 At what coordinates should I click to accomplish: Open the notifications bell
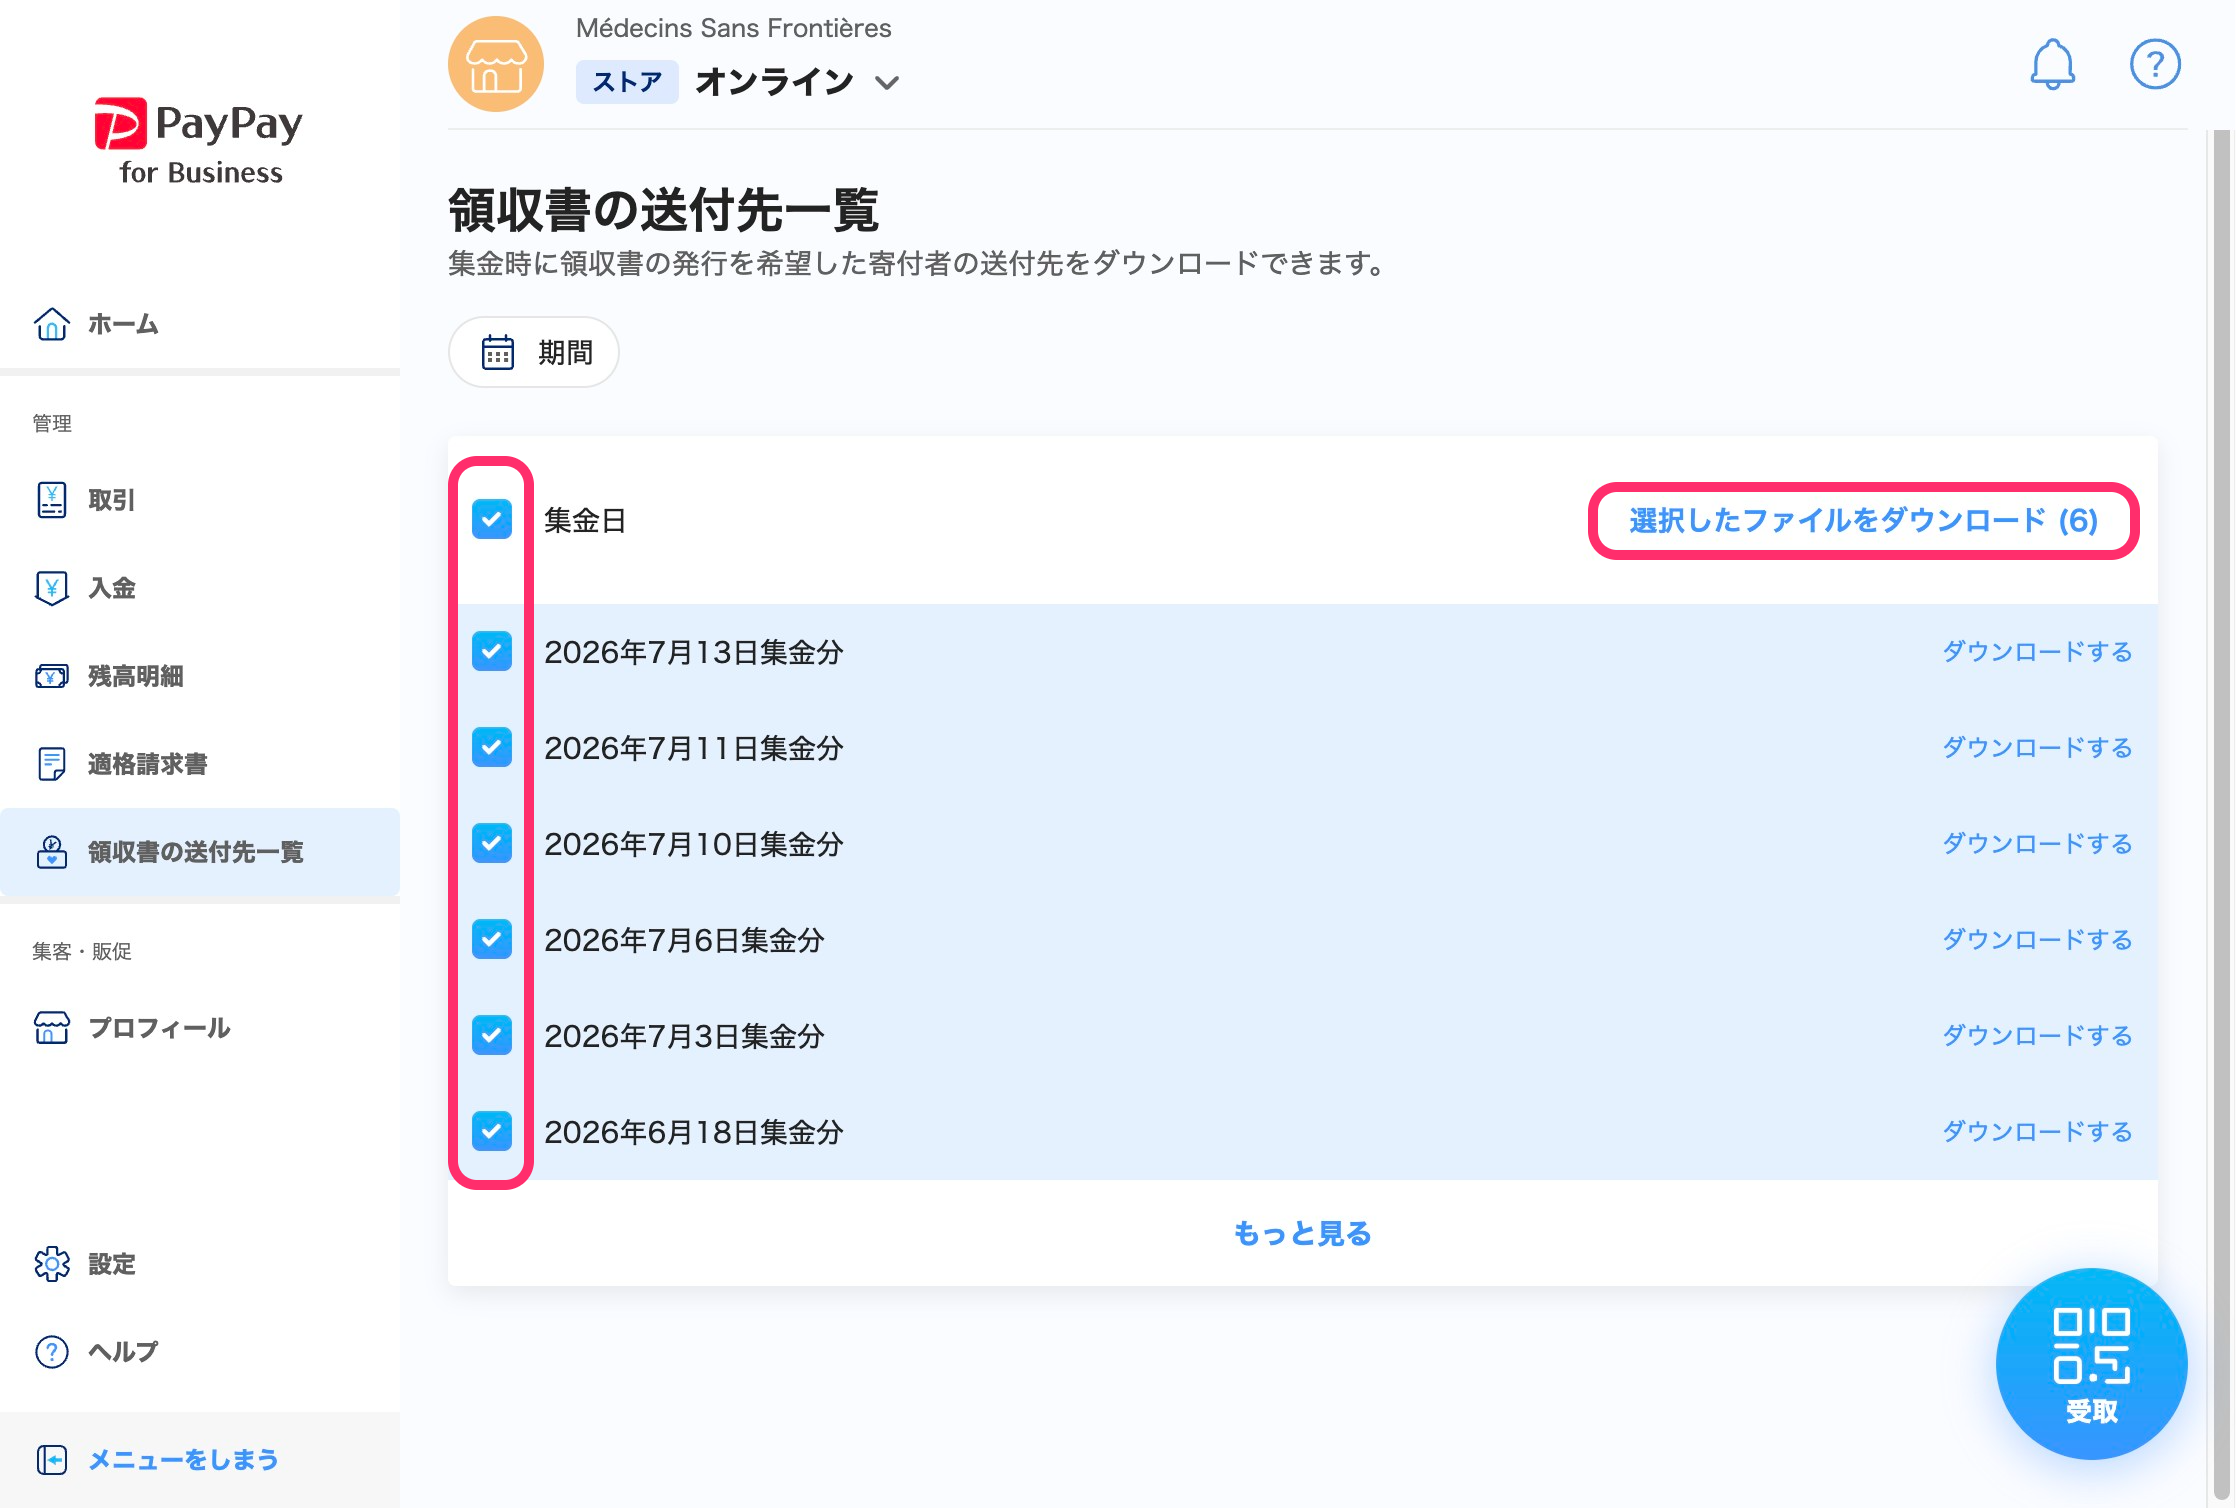click(x=2052, y=65)
